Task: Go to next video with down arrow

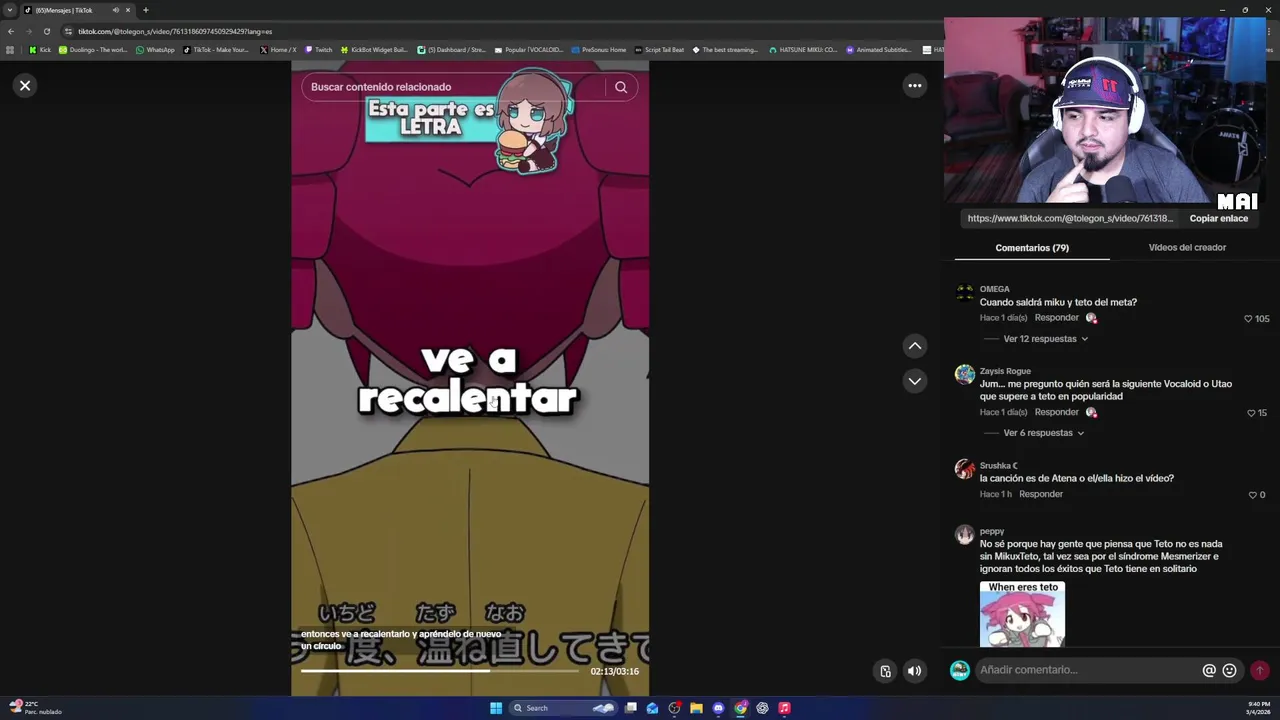Action: point(914,381)
